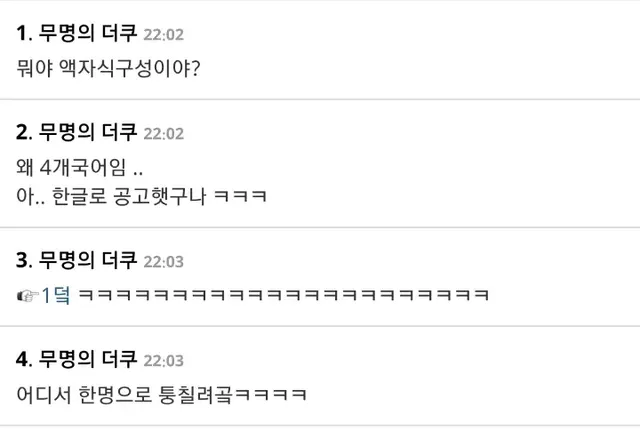
Task: Select comment number 1 label
Action: tap(24, 33)
